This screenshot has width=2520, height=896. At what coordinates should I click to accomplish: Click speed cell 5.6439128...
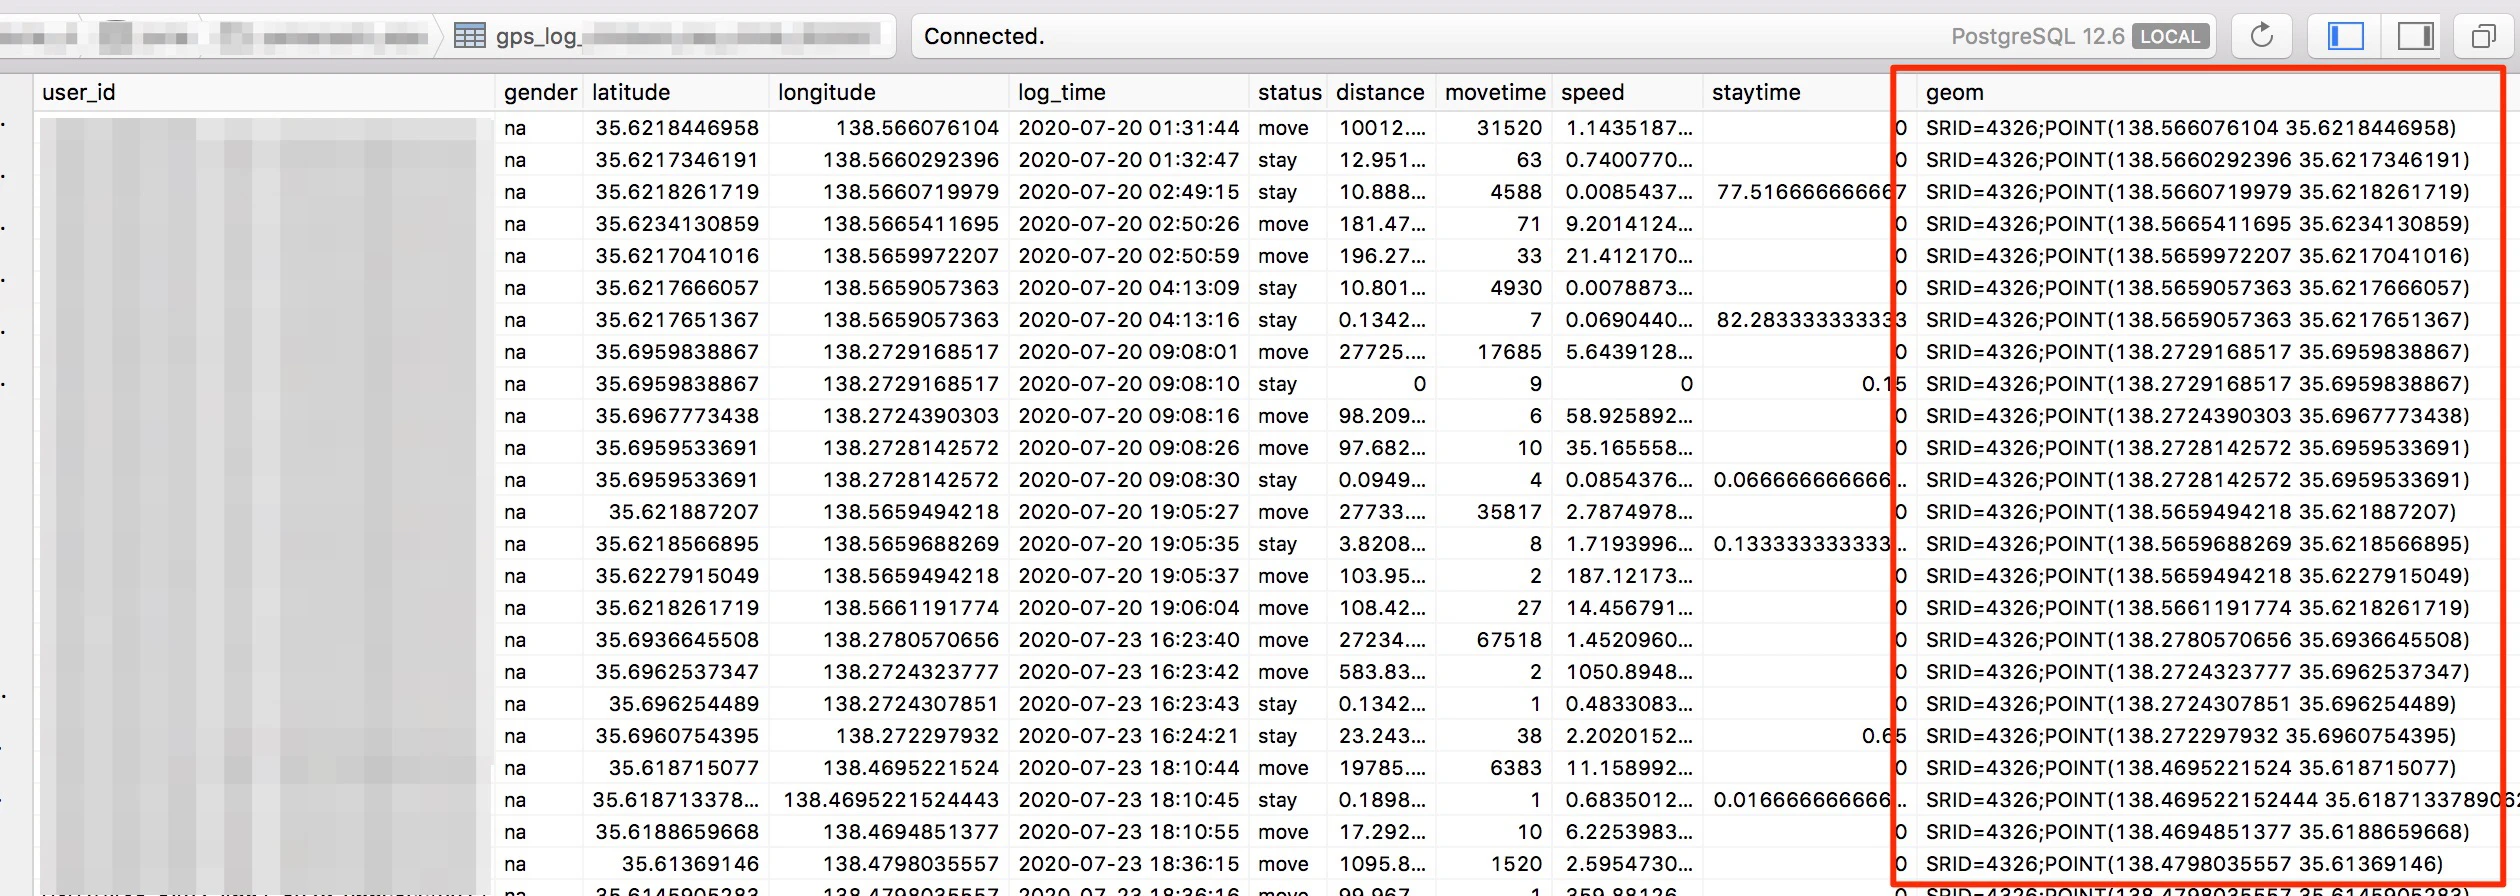[1629, 352]
